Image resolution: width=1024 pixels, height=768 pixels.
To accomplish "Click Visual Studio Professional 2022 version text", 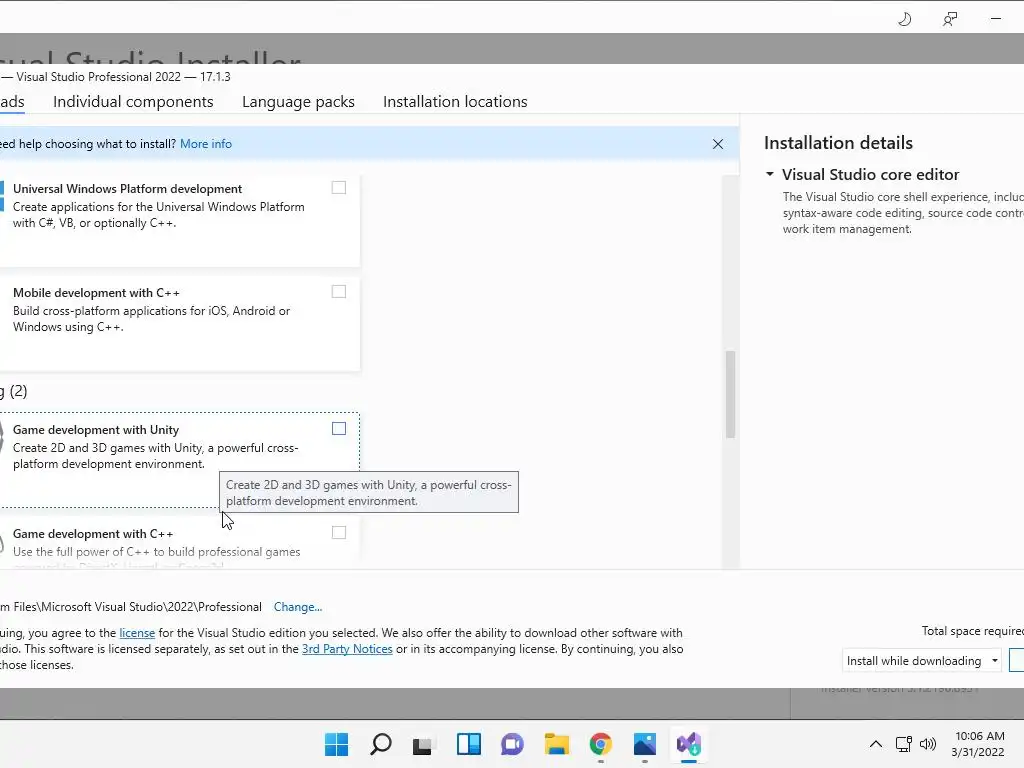I will [x=123, y=76].
